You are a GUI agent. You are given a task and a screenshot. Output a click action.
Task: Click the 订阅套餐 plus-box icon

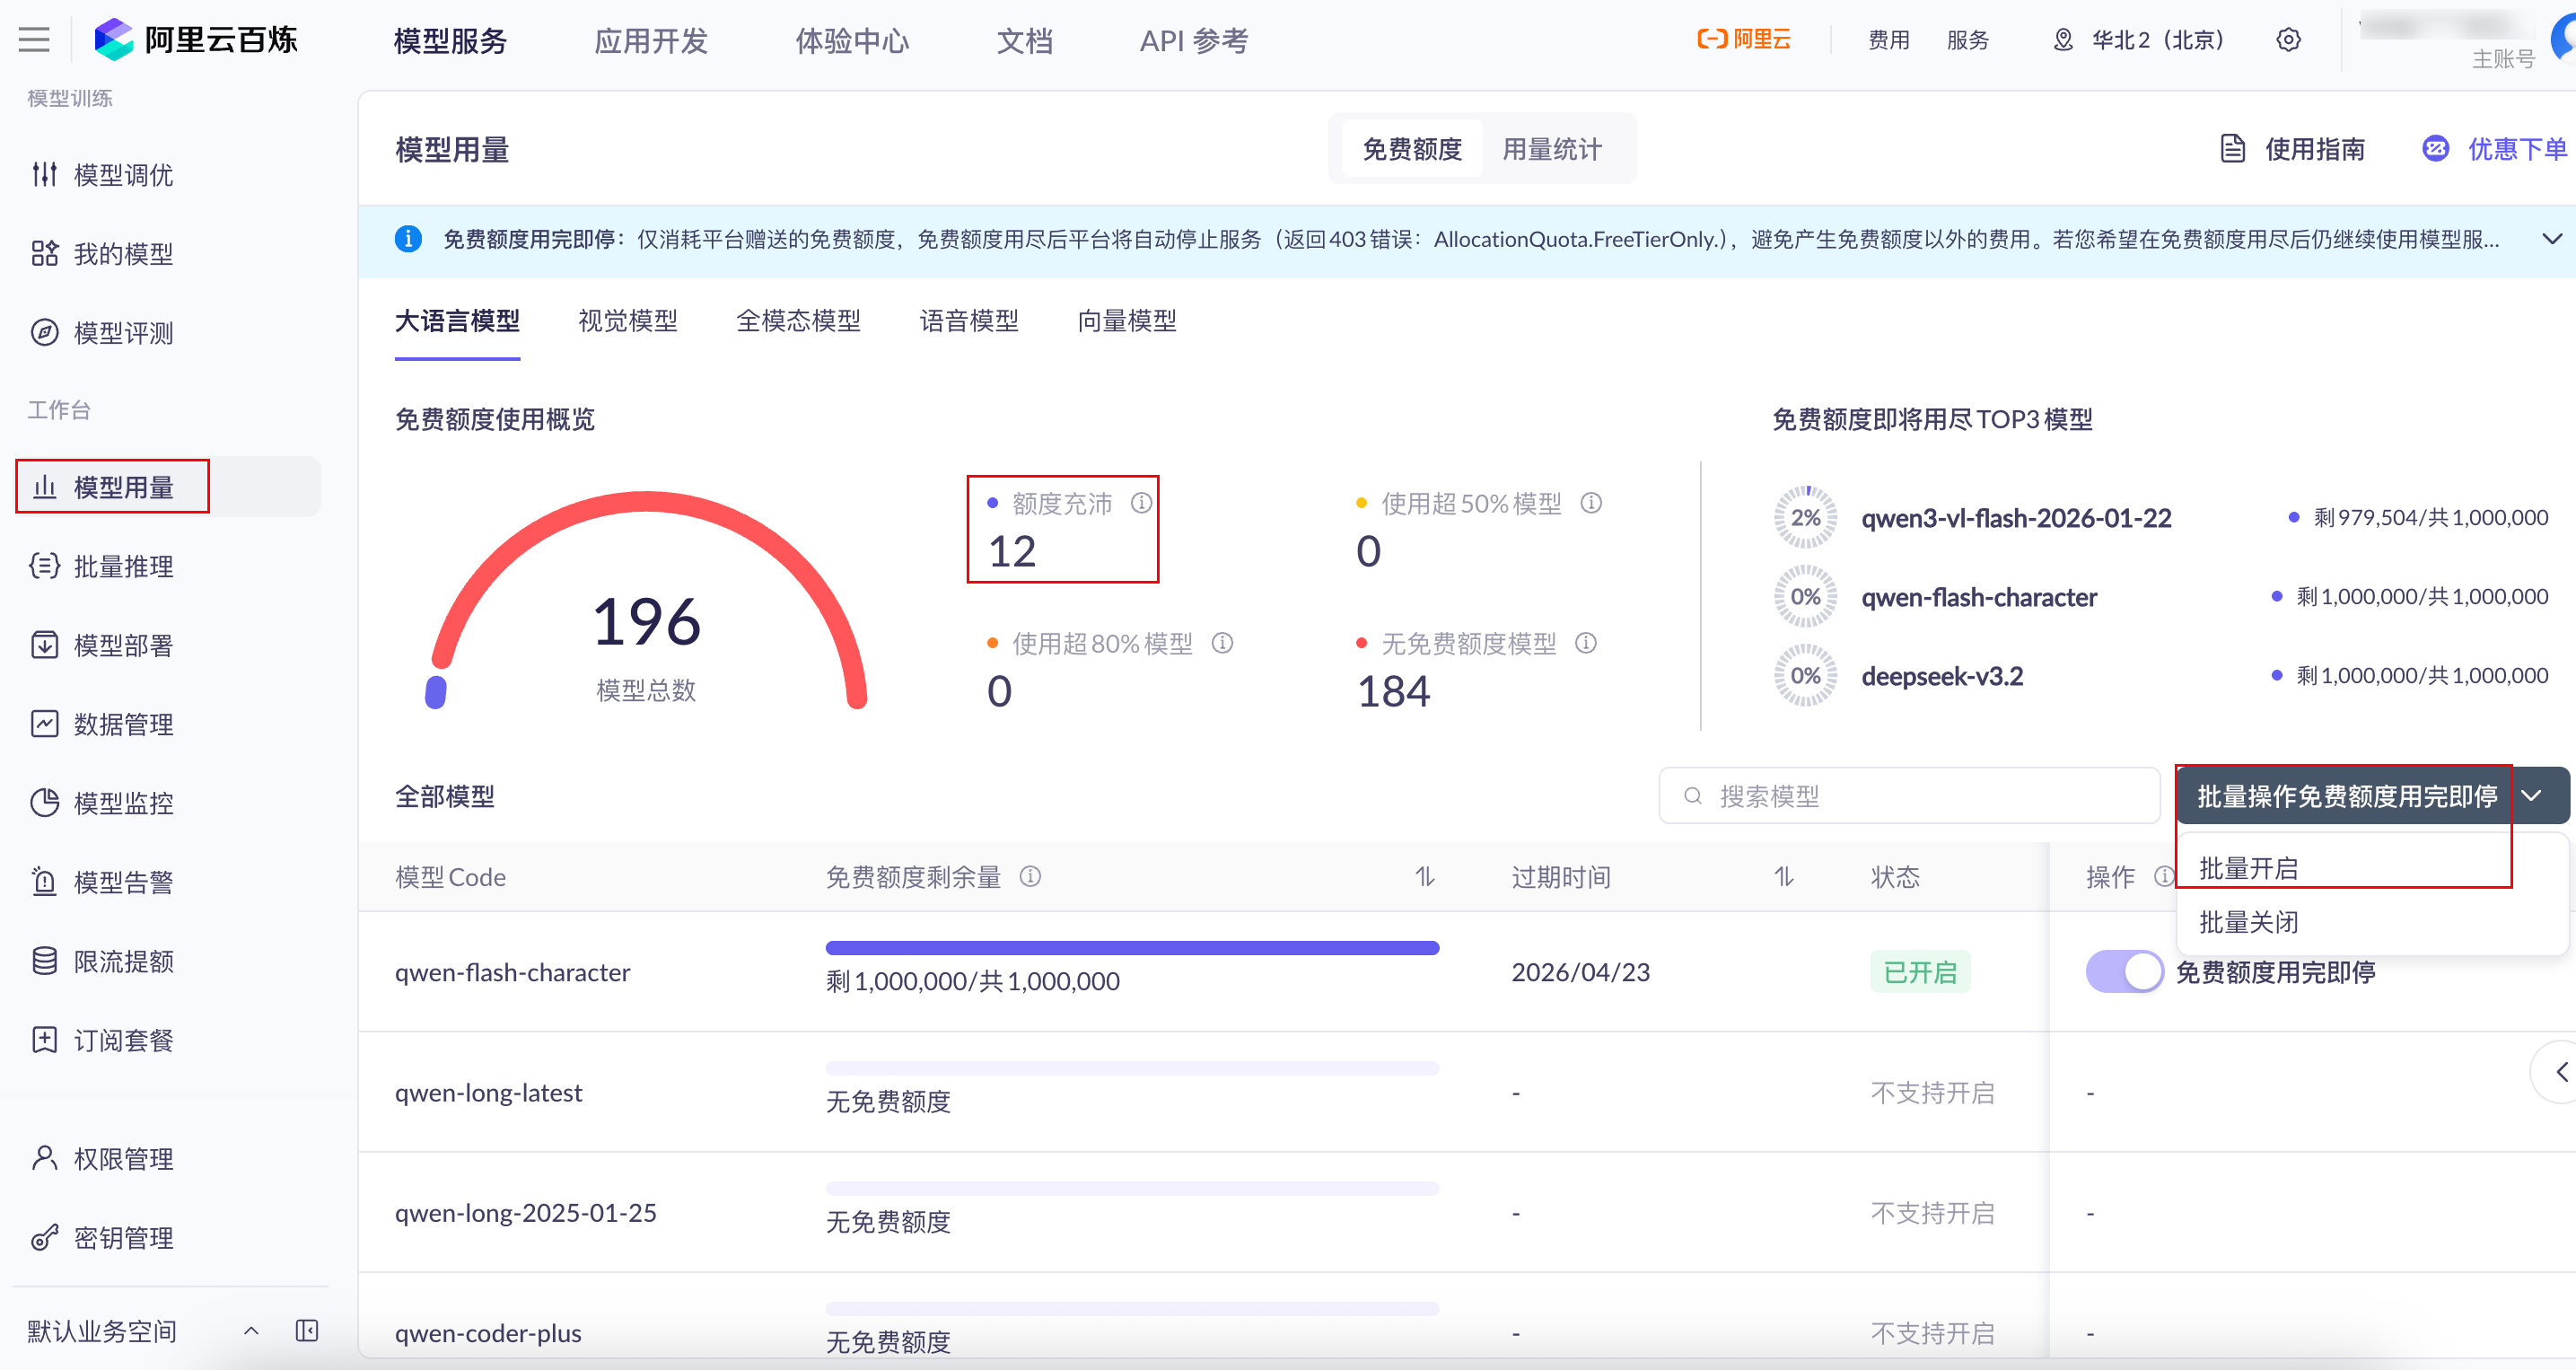[45, 1040]
